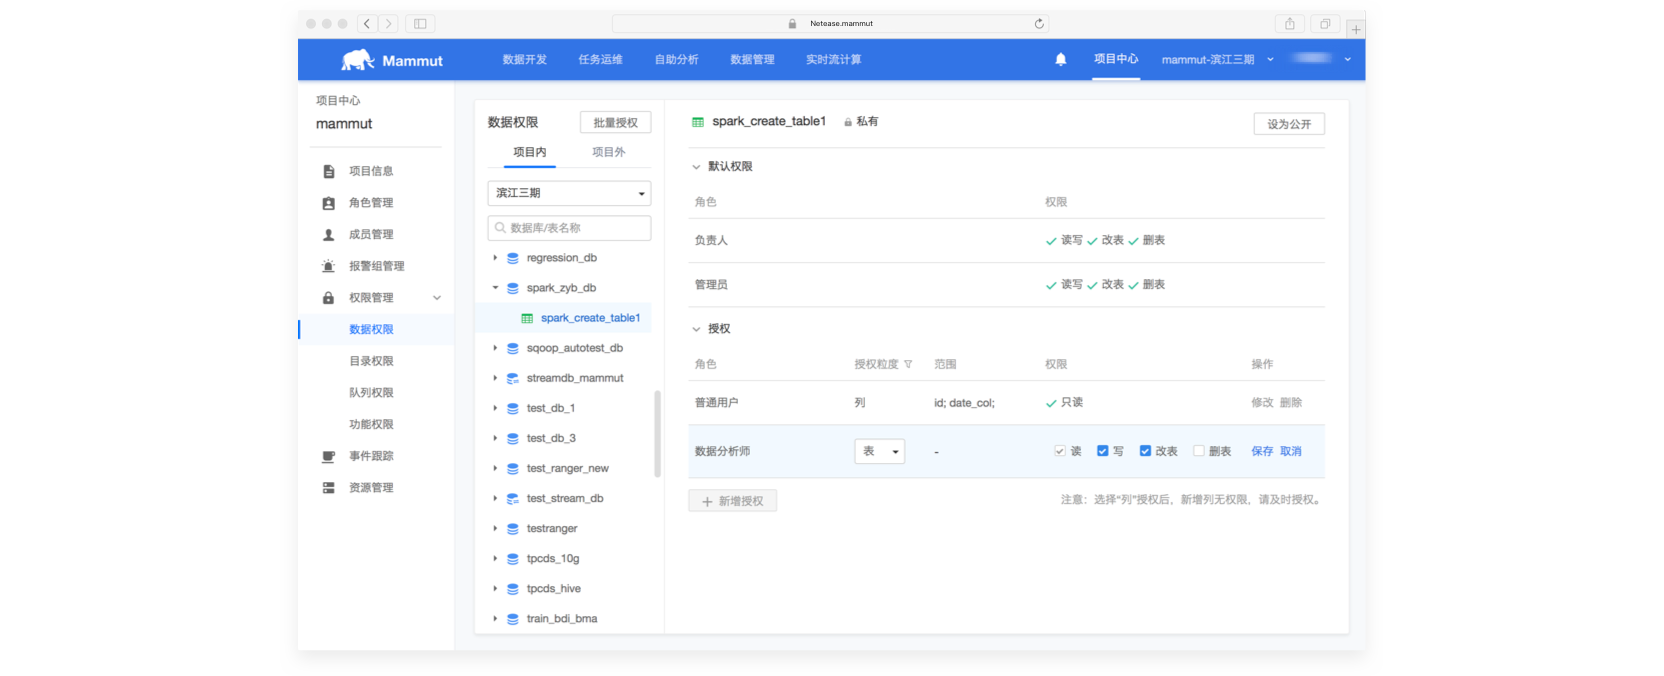The height and width of the screenshot is (676, 1664).
Task: Click the 项目信息 document icon in sidebar
Action: pos(328,171)
